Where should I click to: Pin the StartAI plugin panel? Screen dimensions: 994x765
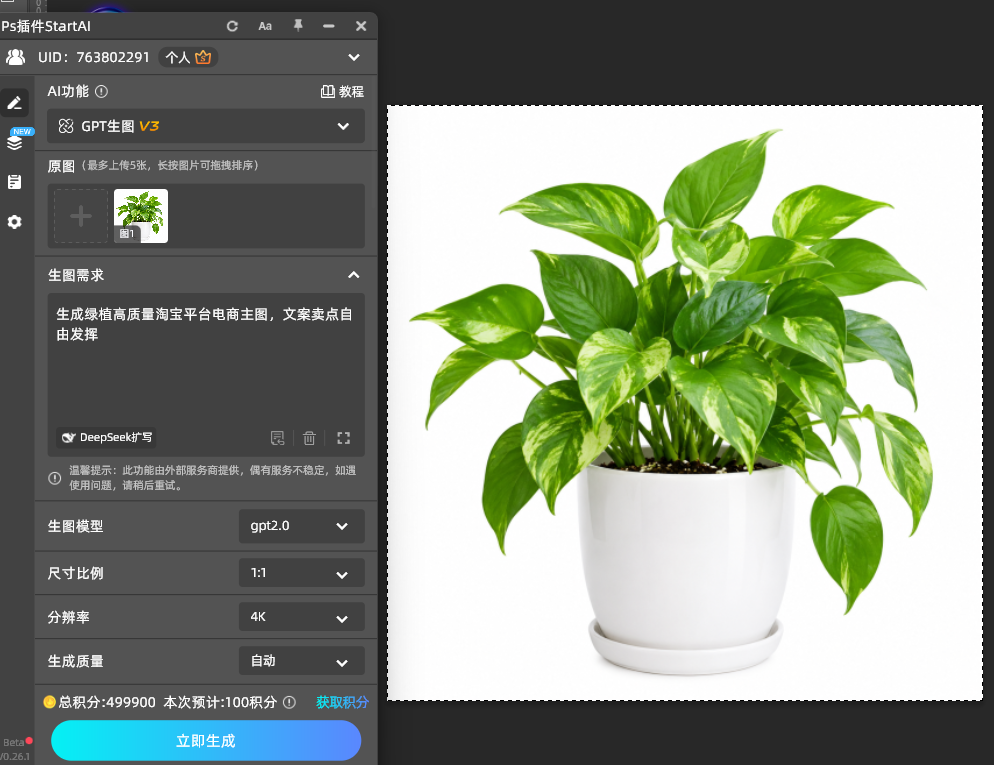297,25
